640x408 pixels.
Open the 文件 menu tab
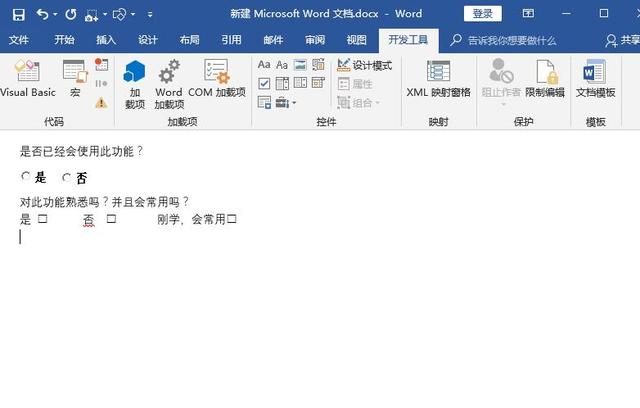(x=19, y=40)
